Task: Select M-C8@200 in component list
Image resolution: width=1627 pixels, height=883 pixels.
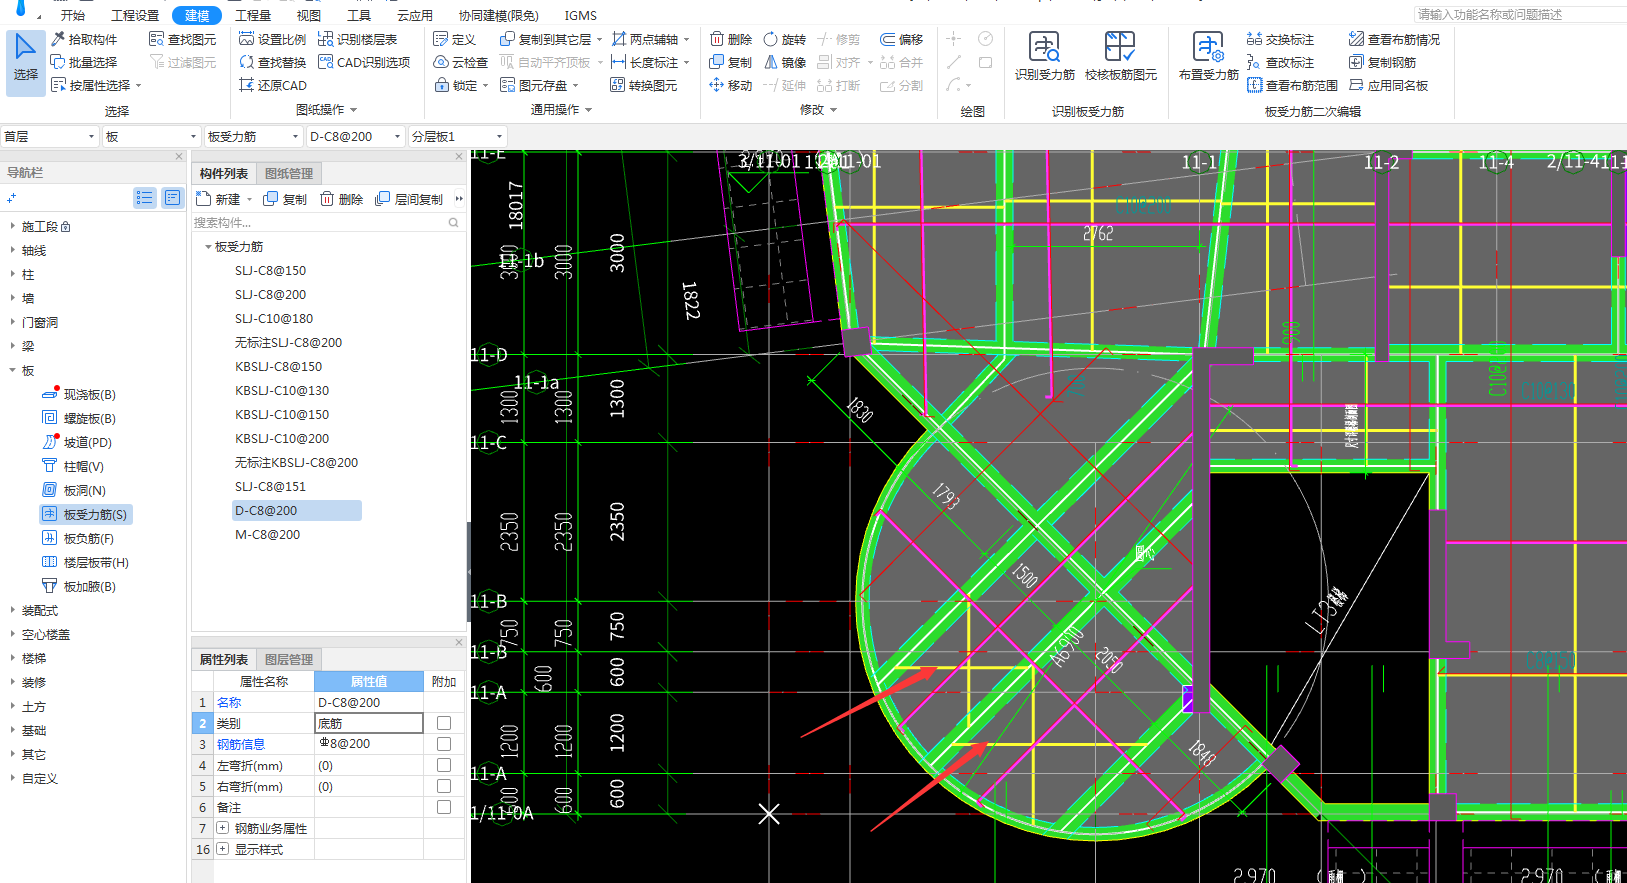Action: click(x=267, y=534)
